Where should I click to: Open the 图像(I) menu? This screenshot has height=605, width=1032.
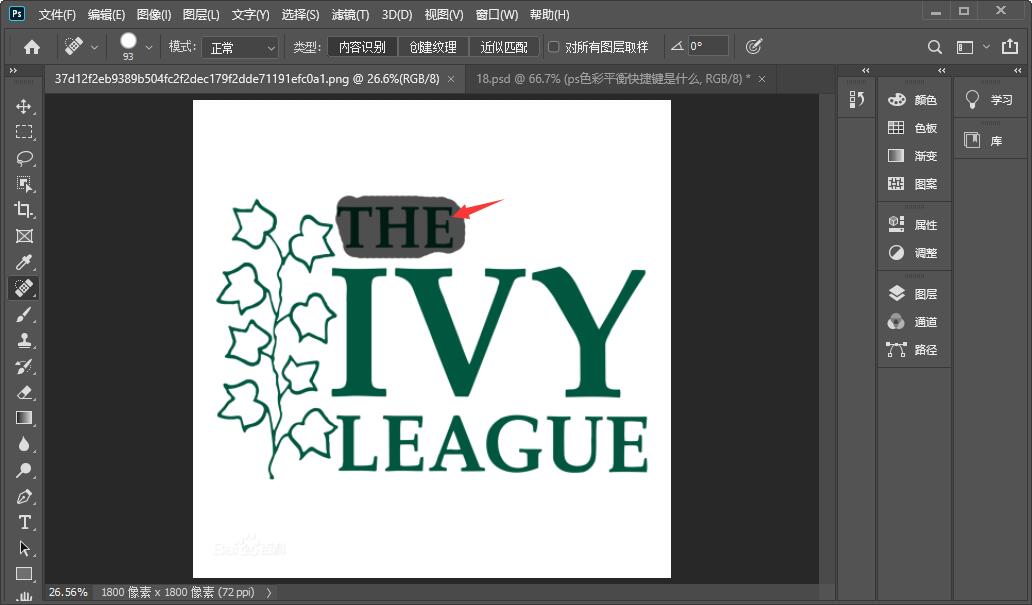[x=154, y=14]
